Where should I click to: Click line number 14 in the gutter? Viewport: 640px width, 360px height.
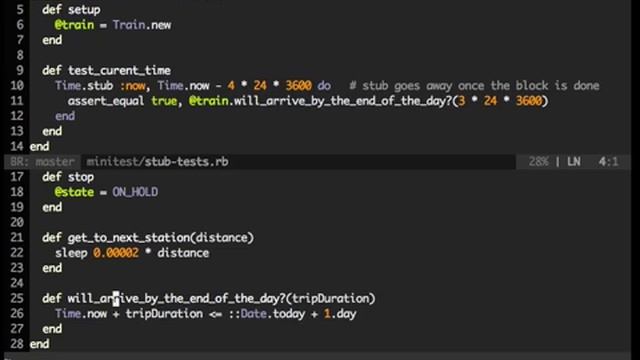[x=17, y=146]
